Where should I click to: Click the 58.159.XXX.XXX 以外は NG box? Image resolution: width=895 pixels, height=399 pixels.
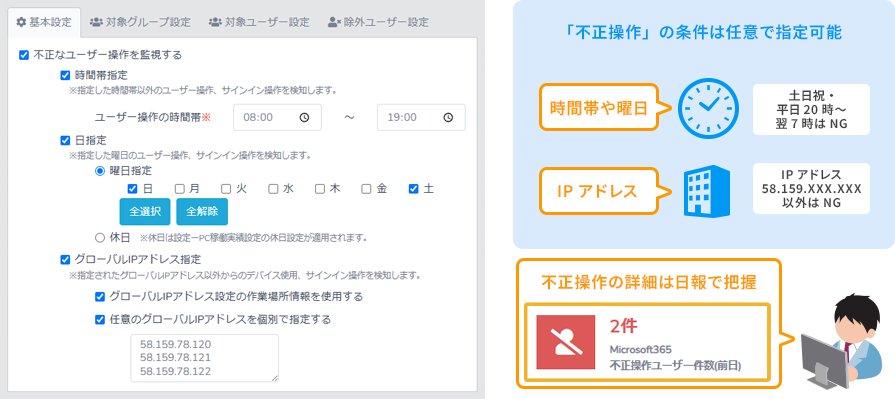point(811,189)
